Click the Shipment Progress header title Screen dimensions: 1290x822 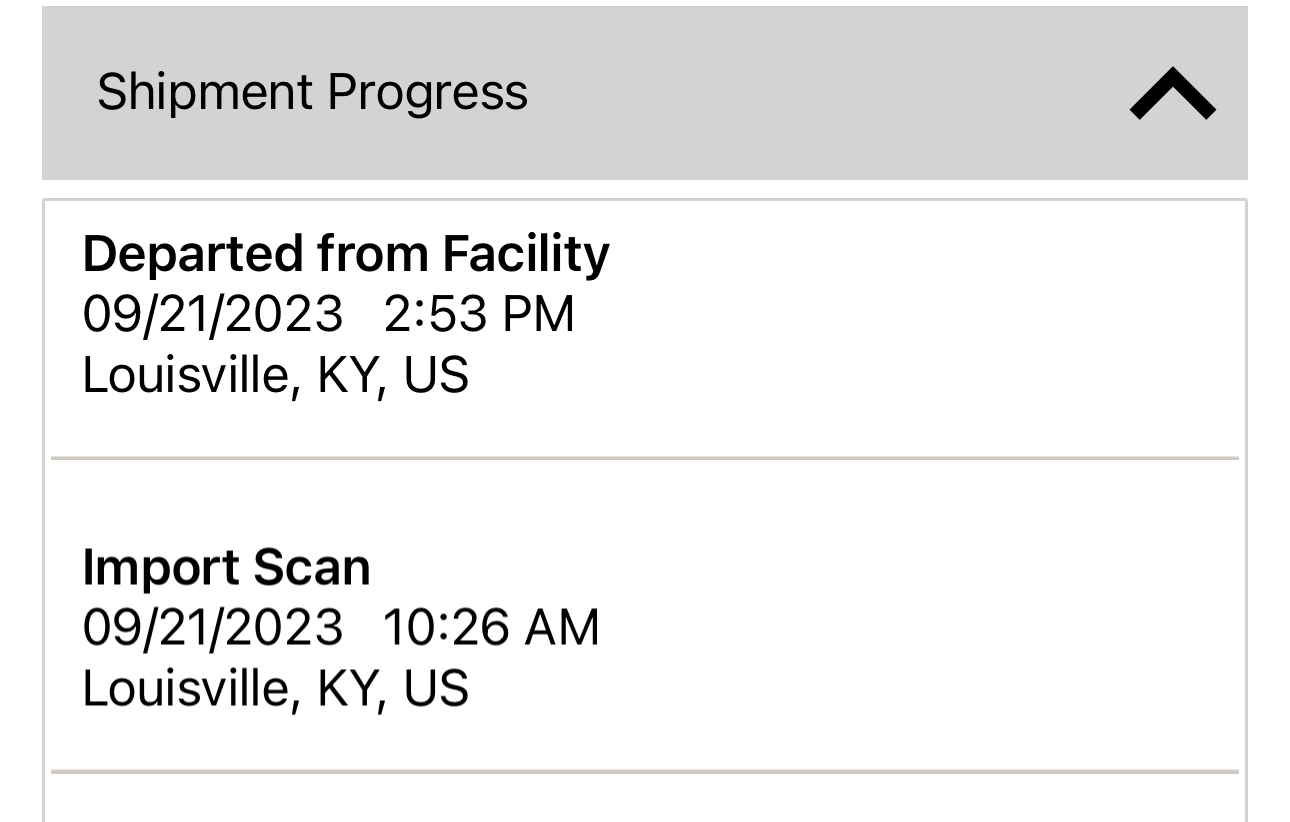(312, 93)
